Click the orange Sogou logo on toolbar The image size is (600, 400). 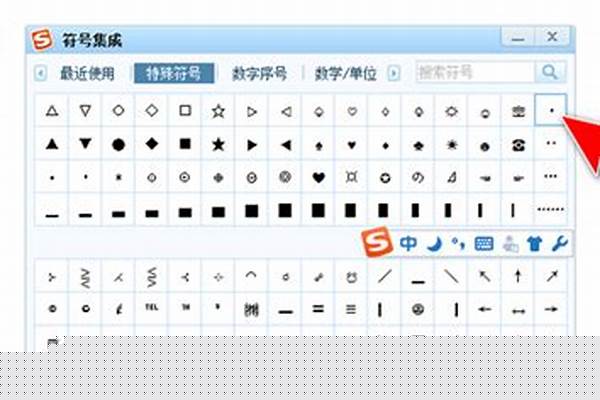pos(377,242)
